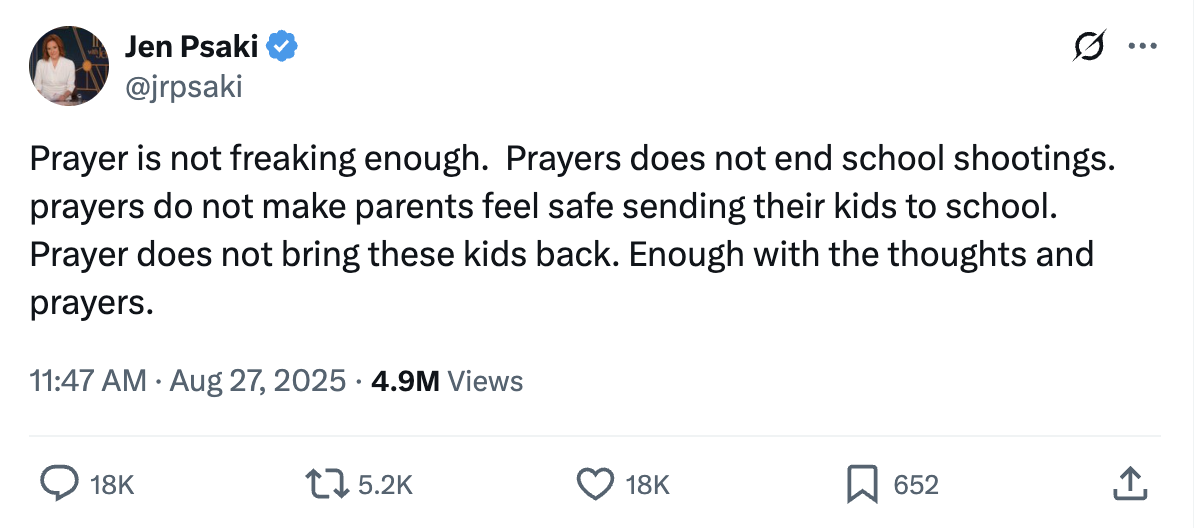The width and height of the screenshot is (1194, 528).
Task: Click the 5.2K repost count
Action: pyautogui.click(x=384, y=486)
